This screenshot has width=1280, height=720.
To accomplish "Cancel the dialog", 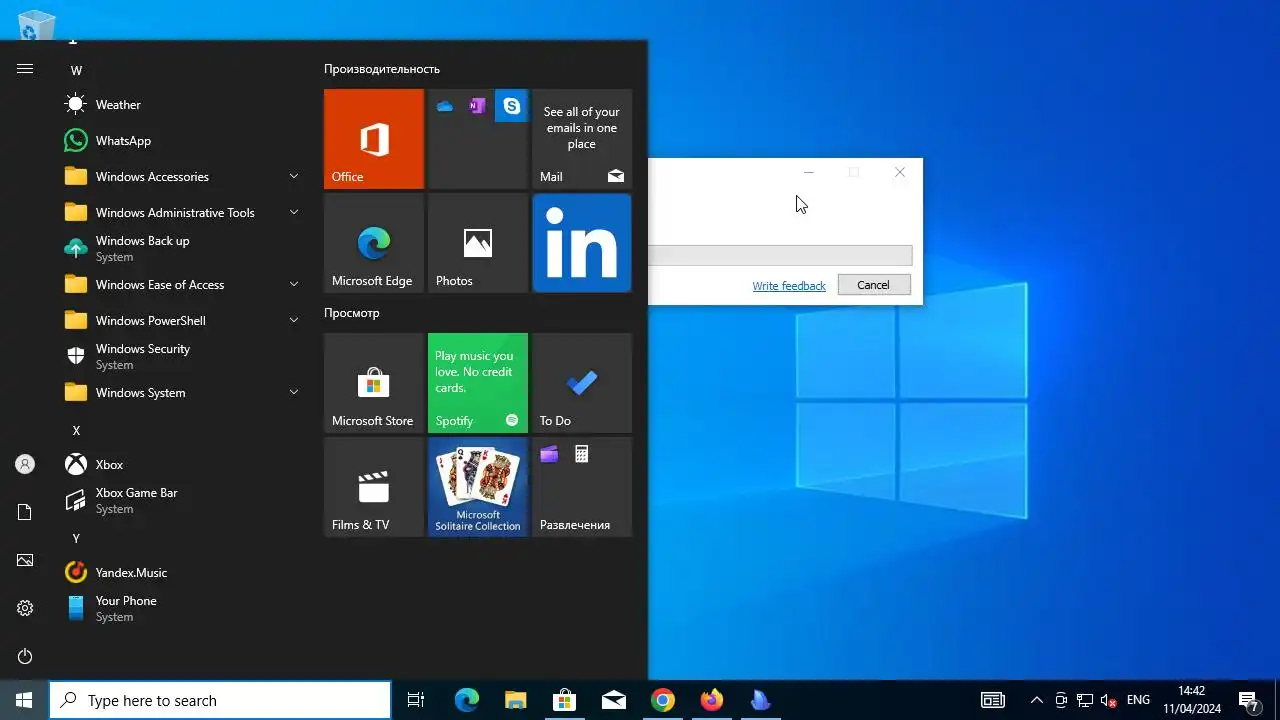I will tap(873, 285).
